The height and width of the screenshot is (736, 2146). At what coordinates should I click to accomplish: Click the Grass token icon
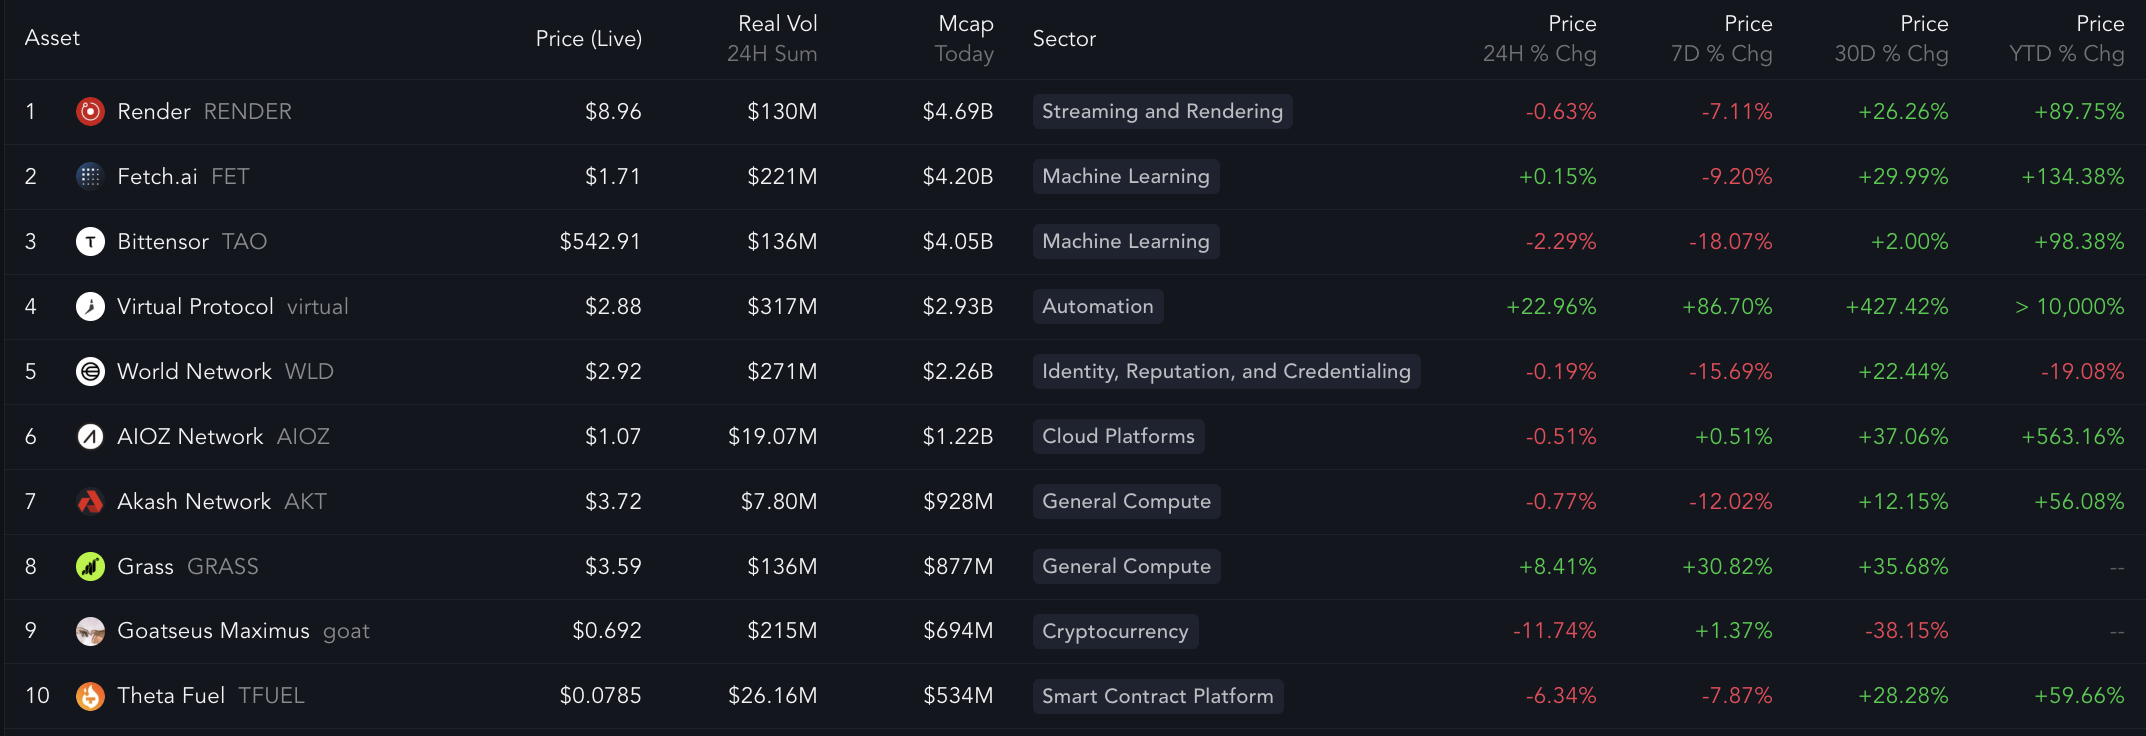pyautogui.click(x=90, y=566)
